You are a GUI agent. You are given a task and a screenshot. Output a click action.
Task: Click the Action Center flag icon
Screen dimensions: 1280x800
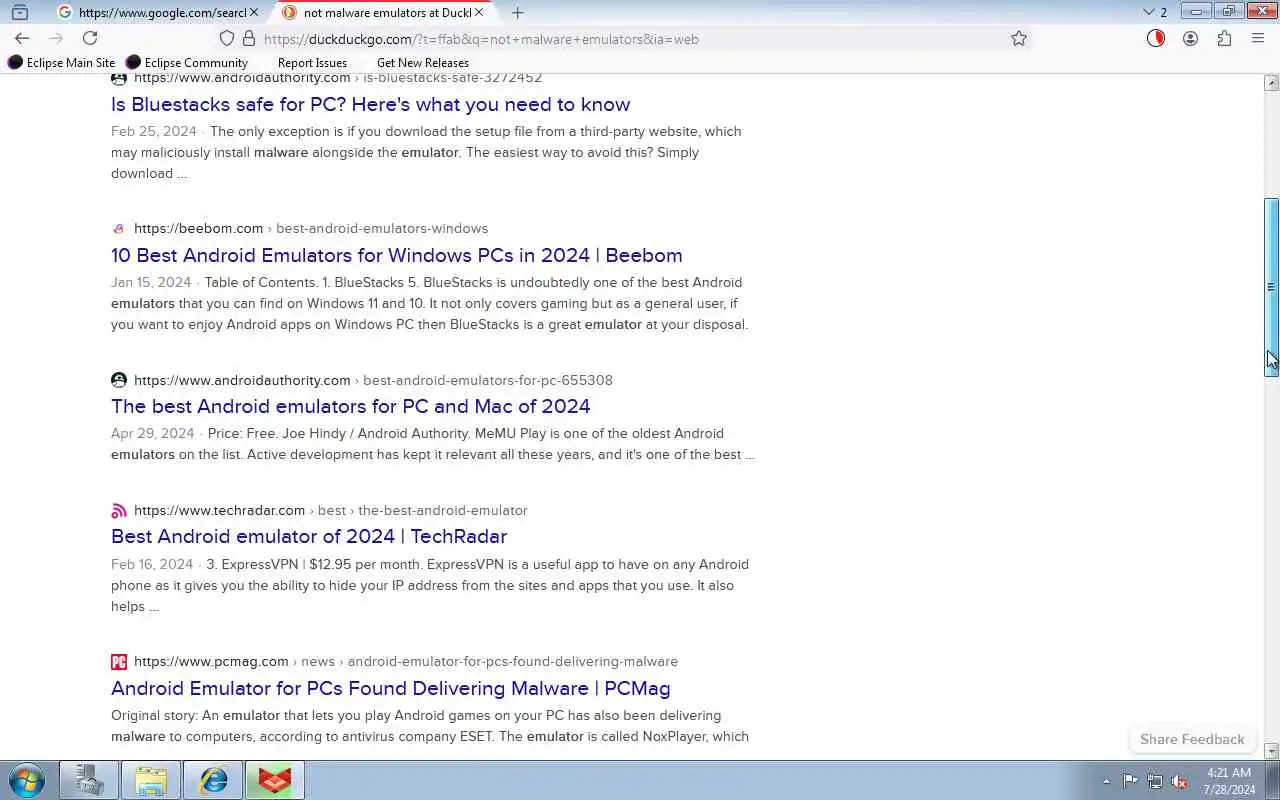(1130, 781)
